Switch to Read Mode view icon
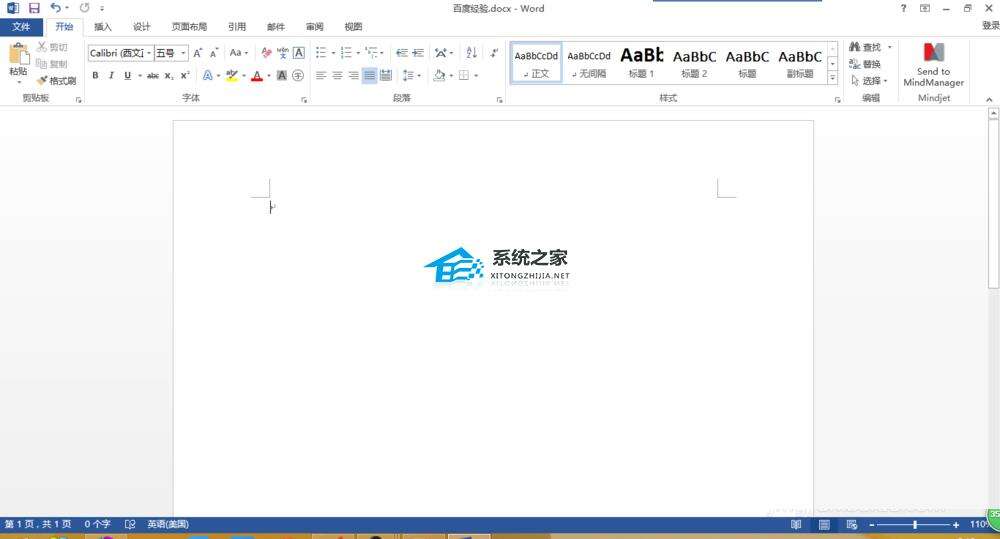1000x539 pixels. 796,524
